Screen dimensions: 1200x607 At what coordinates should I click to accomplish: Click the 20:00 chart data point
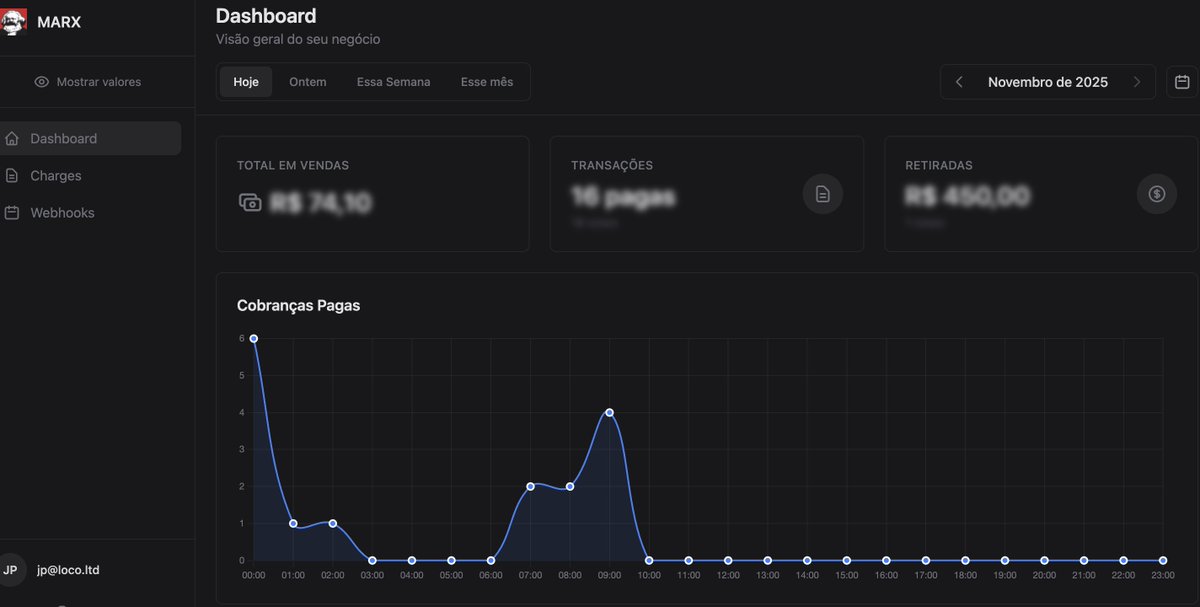pos(1044,560)
